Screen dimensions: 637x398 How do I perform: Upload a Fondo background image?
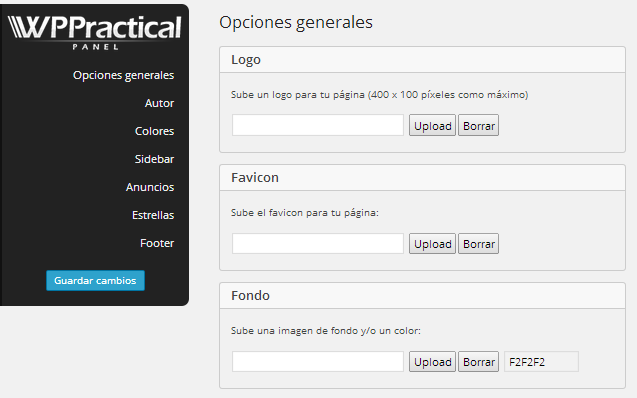tap(432, 361)
